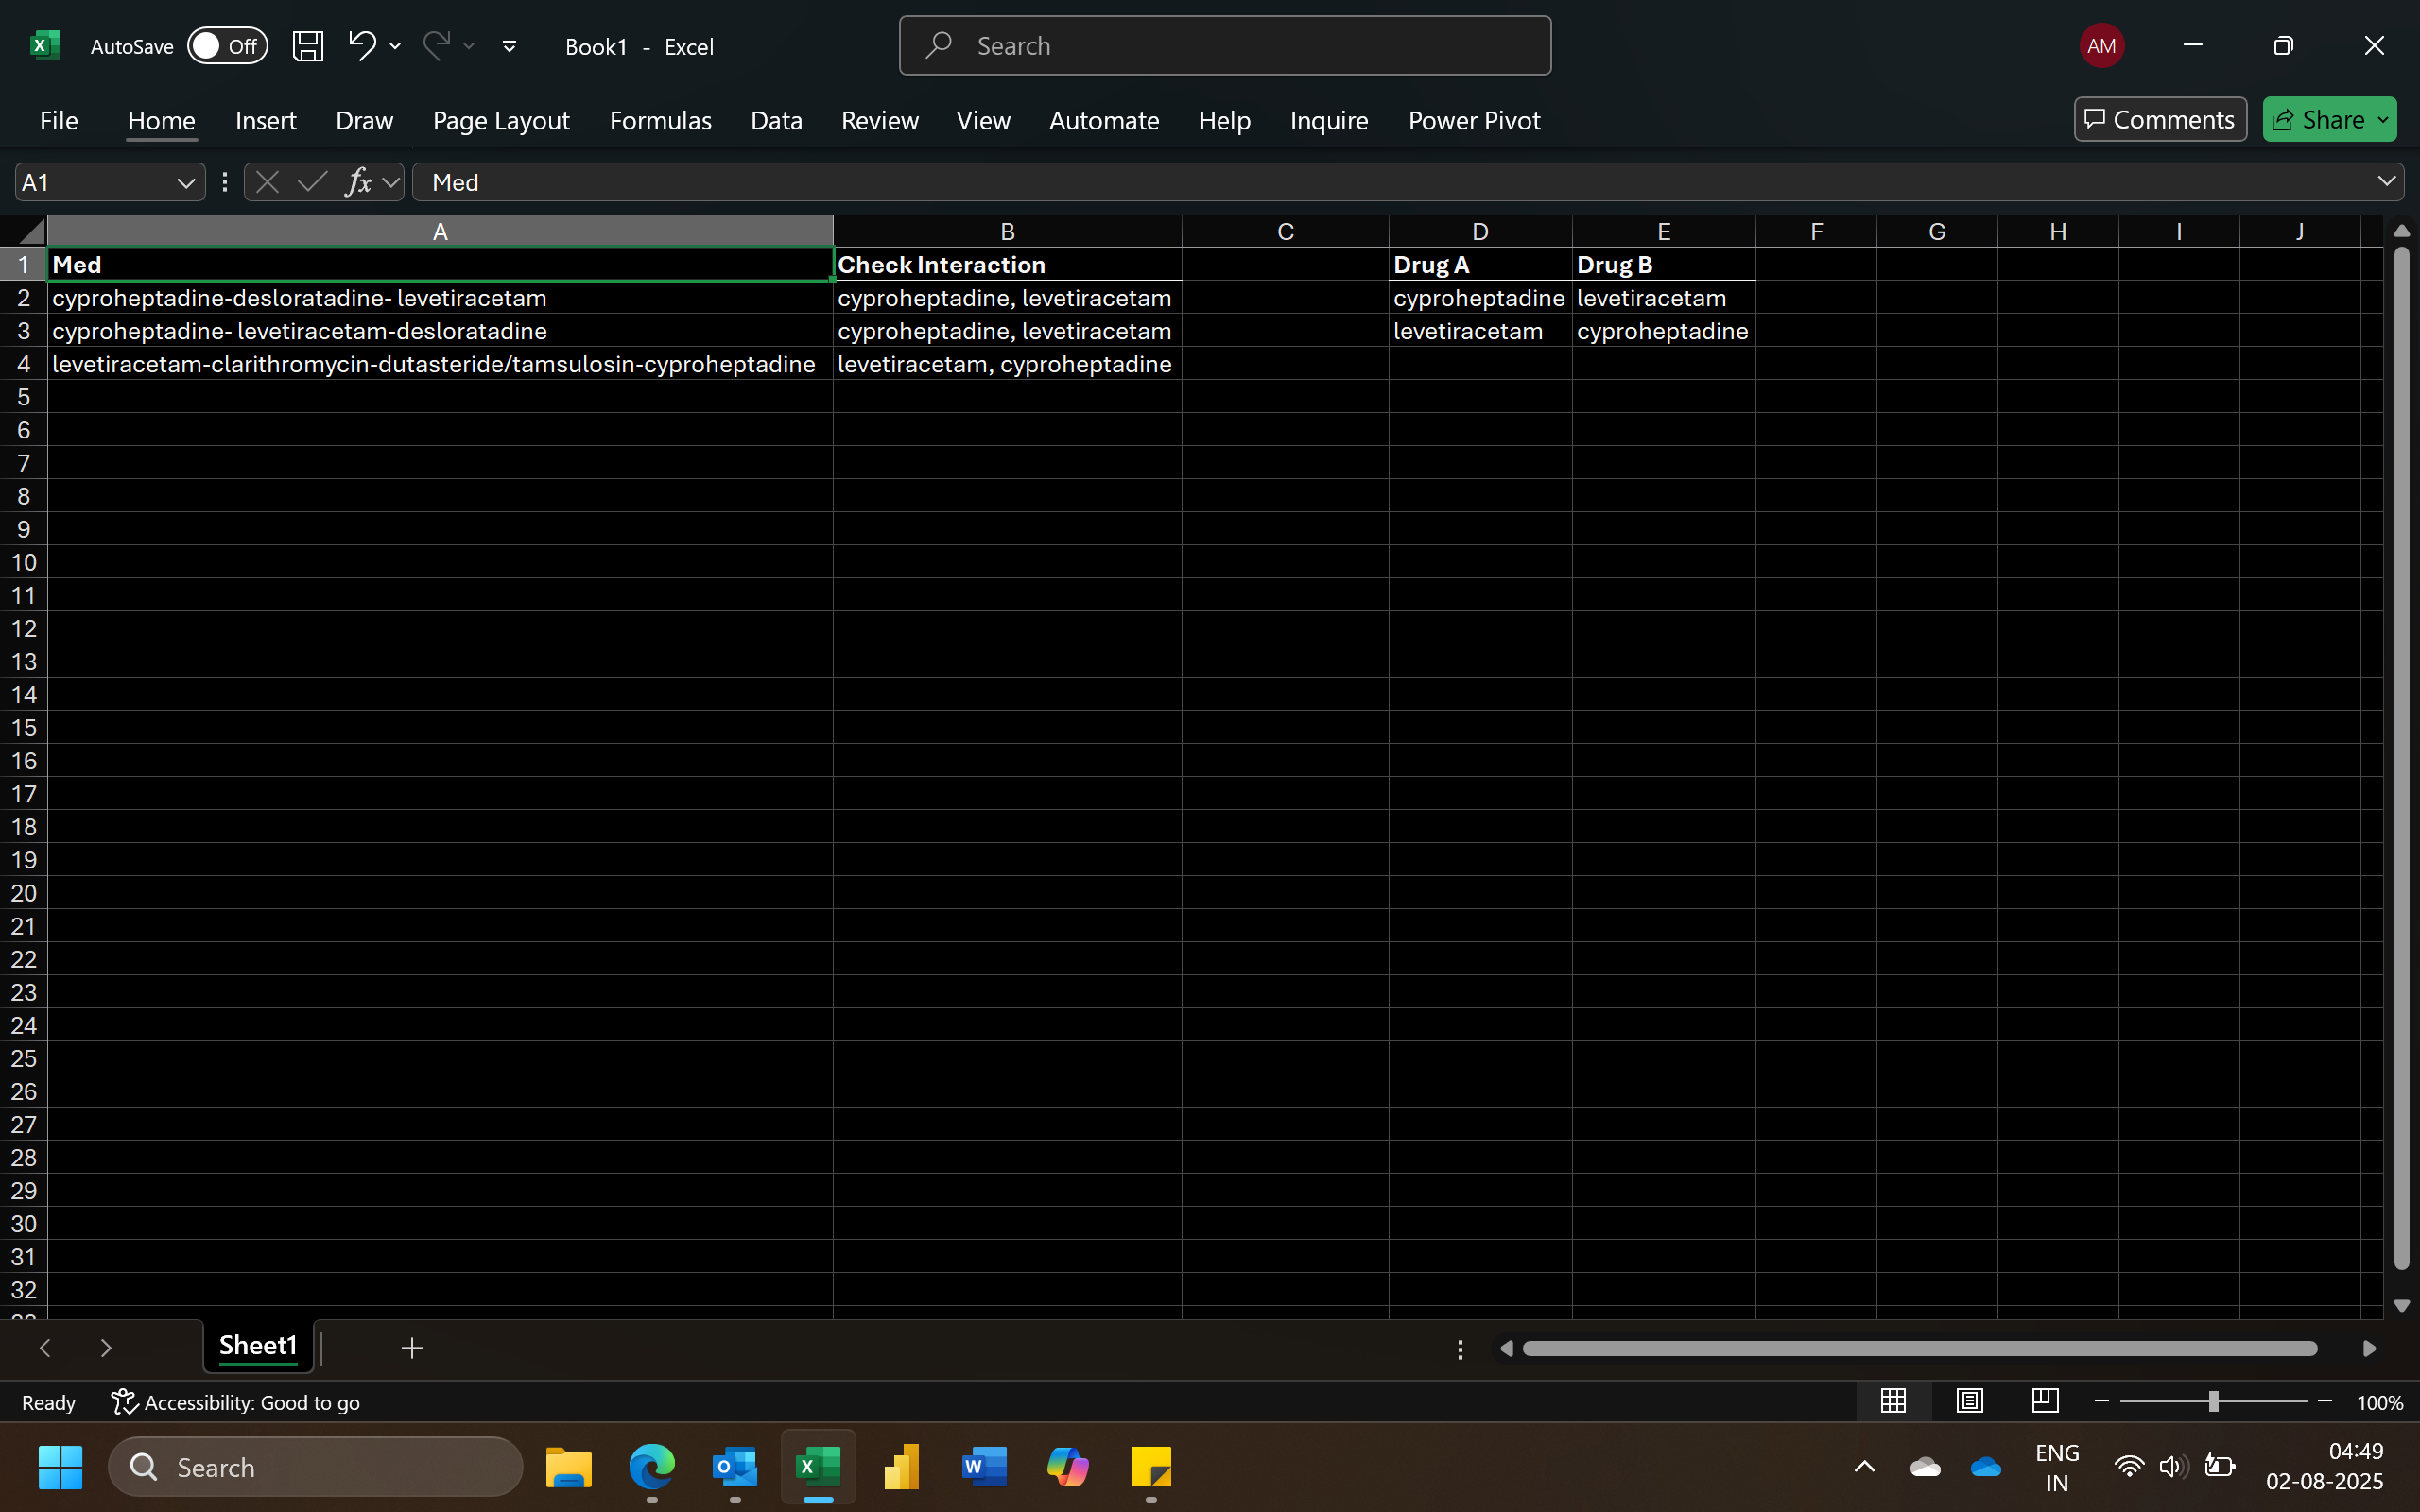Add a new sheet with plus icon
This screenshot has height=1512, width=2420.
point(412,1348)
